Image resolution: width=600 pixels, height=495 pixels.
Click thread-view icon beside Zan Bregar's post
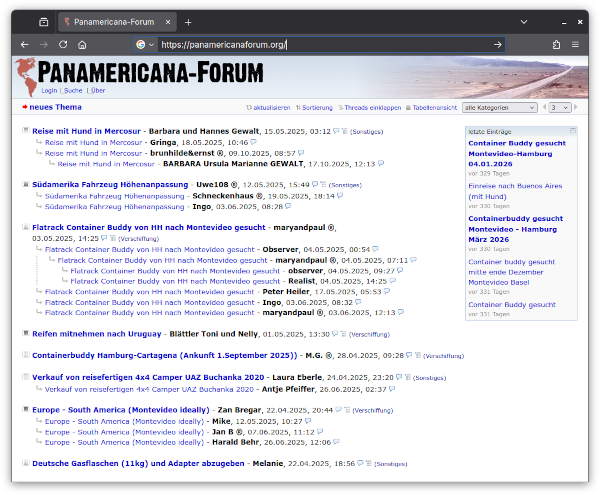point(347,410)
